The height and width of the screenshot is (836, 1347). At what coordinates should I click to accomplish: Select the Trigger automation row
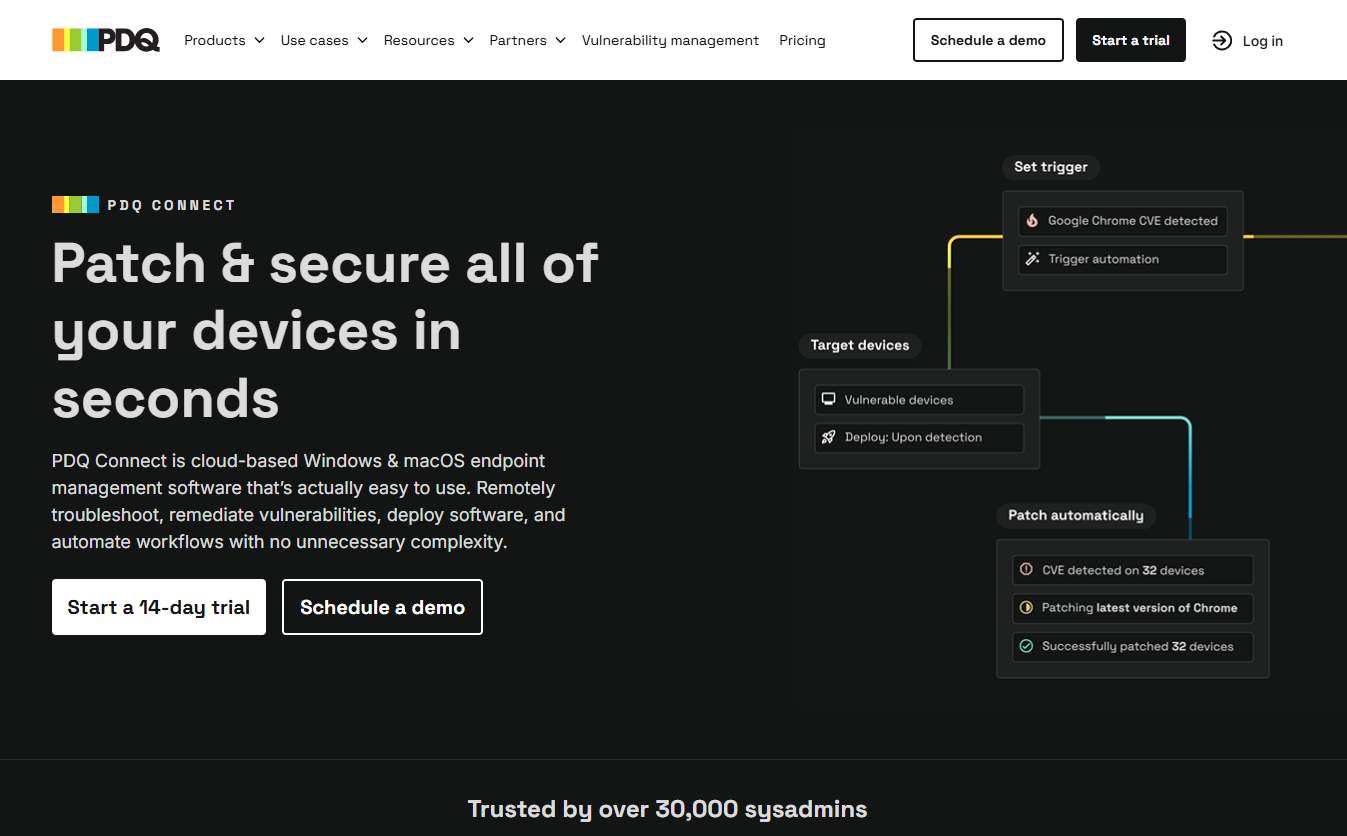(1122, 259)
